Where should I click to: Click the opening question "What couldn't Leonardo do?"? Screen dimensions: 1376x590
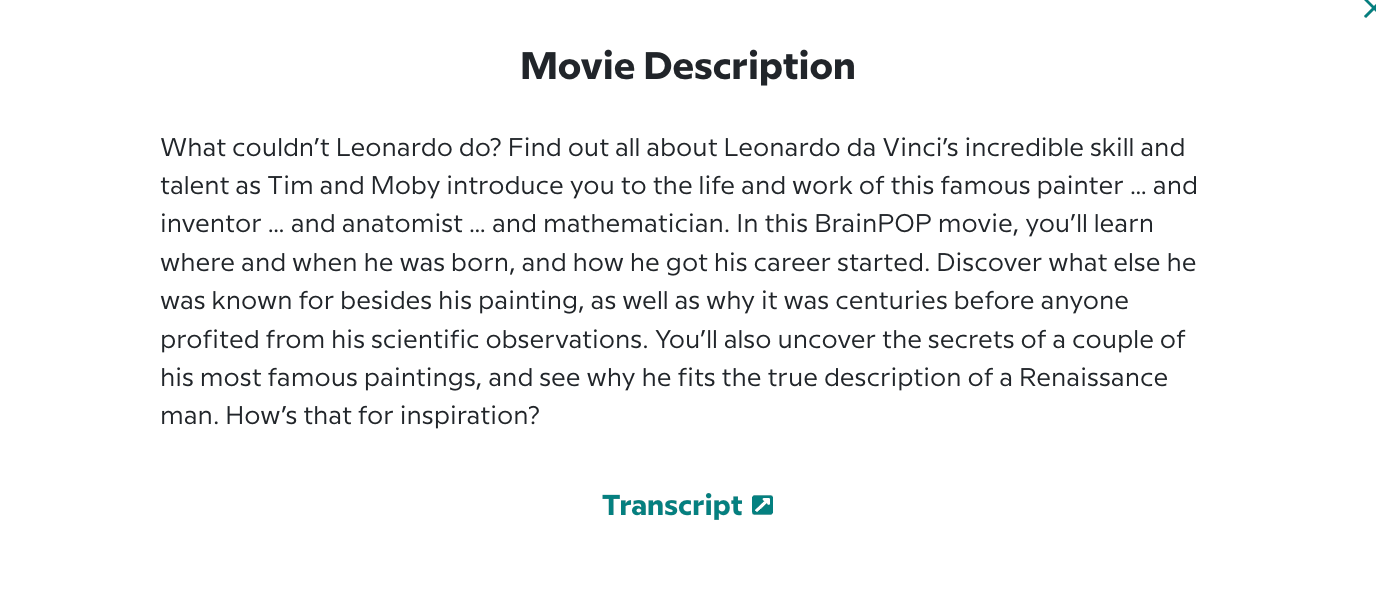click(x=330, y=148)
